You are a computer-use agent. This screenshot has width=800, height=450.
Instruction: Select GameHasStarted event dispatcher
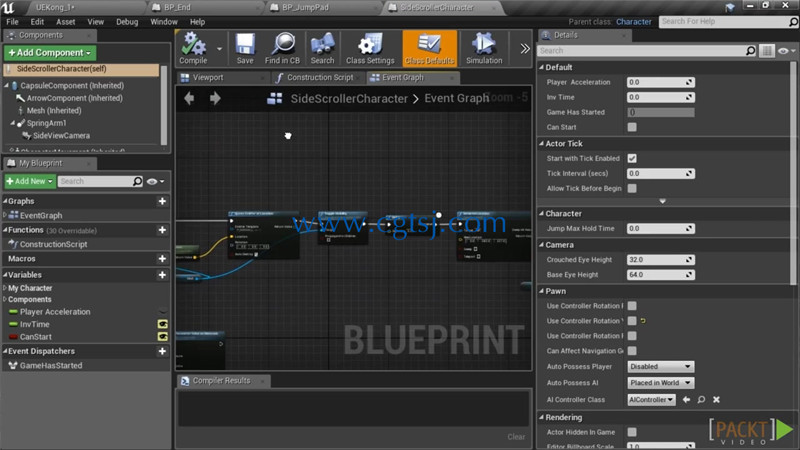click(x=51, y=365)
